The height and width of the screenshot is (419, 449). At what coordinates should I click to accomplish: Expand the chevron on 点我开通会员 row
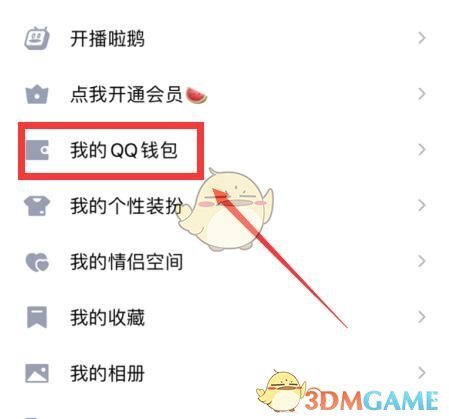422,94
